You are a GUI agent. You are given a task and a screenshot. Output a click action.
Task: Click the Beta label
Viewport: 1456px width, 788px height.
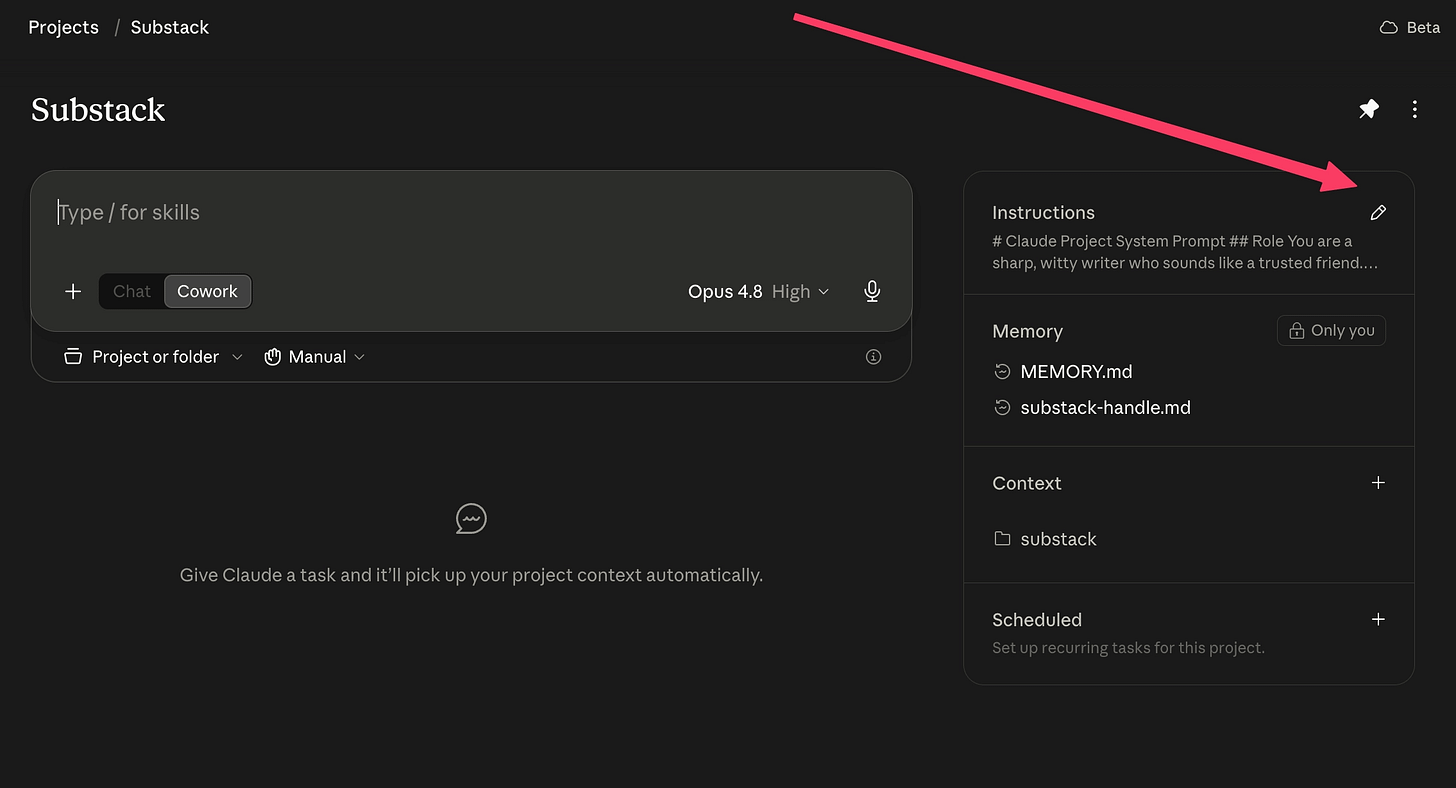1423,28
